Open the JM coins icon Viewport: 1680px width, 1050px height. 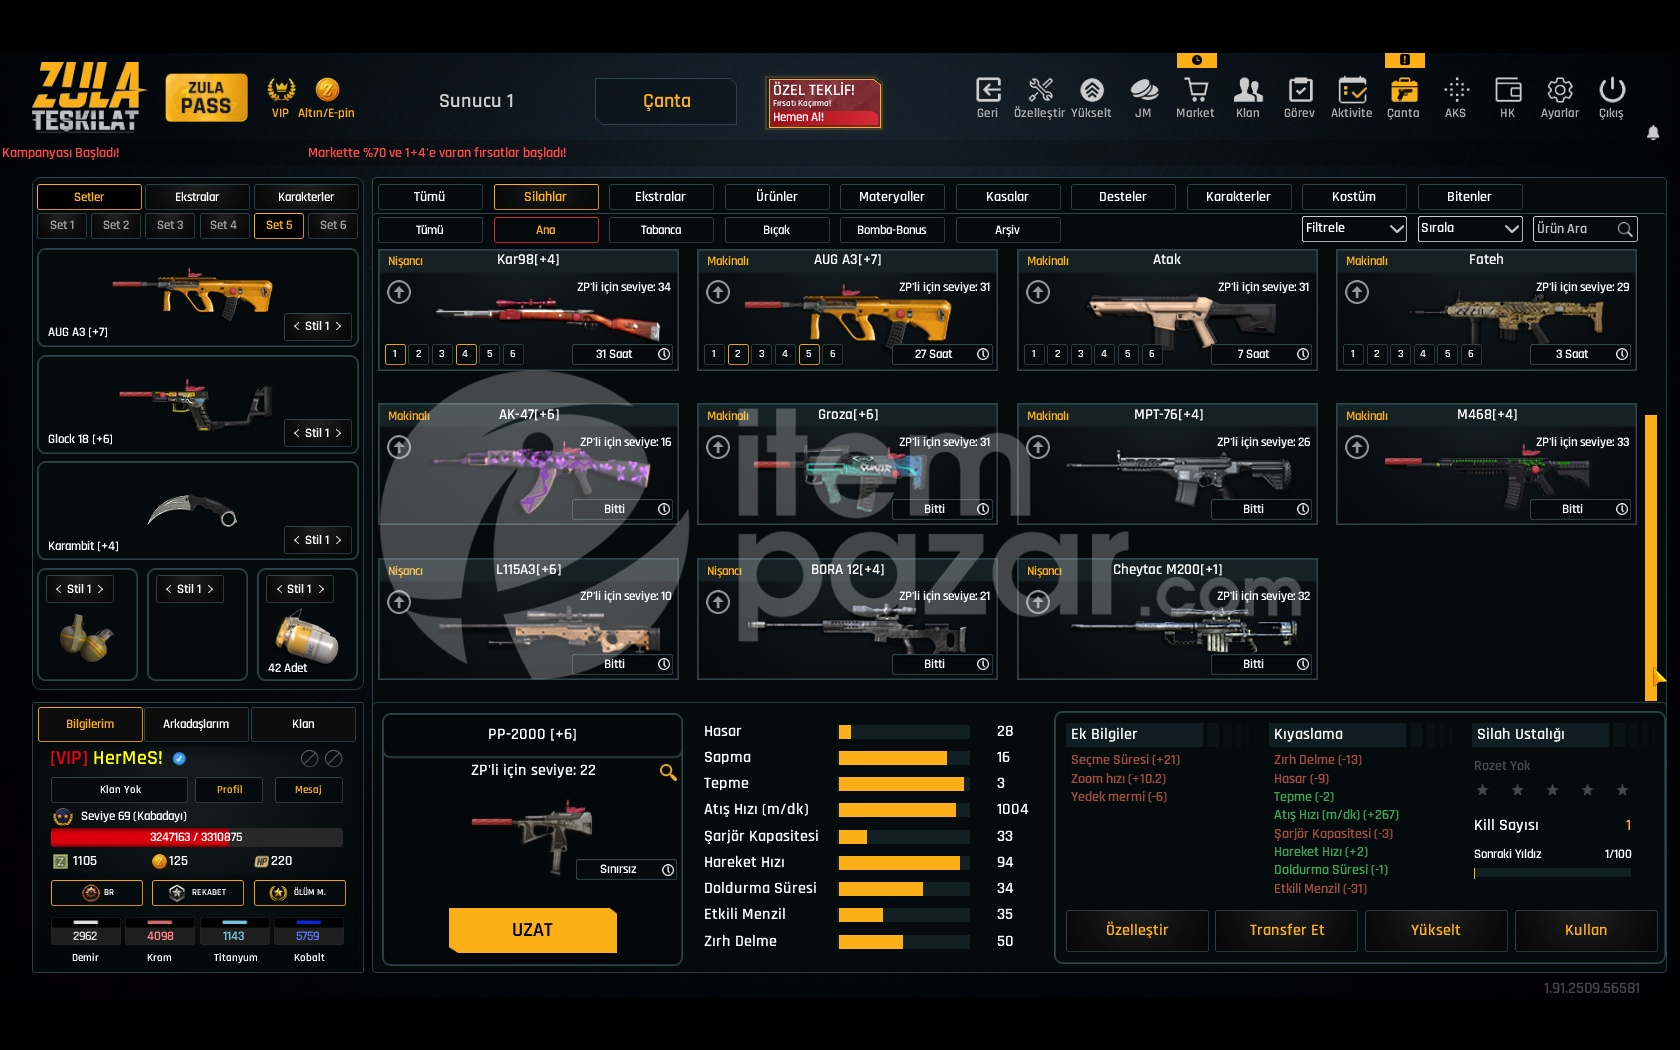(1144, 90)
